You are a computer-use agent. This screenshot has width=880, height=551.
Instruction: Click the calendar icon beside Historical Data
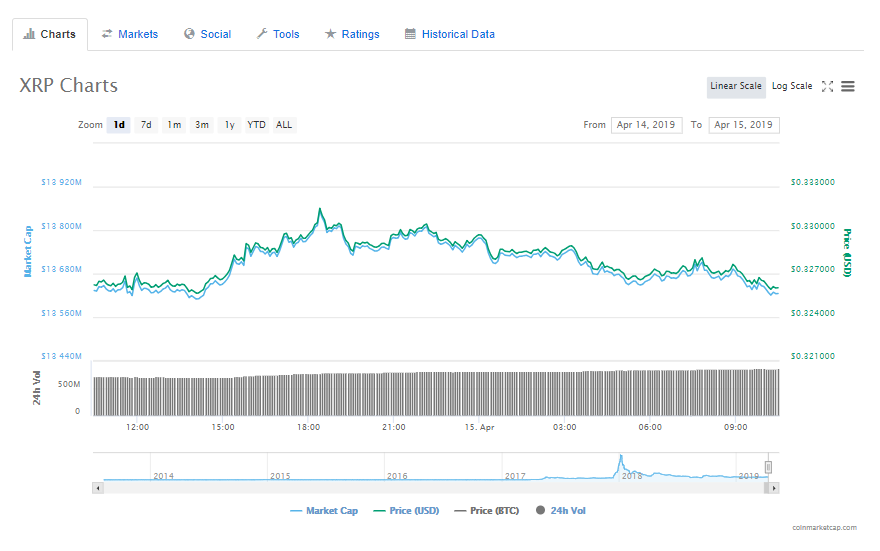click(x=410, y=34)
